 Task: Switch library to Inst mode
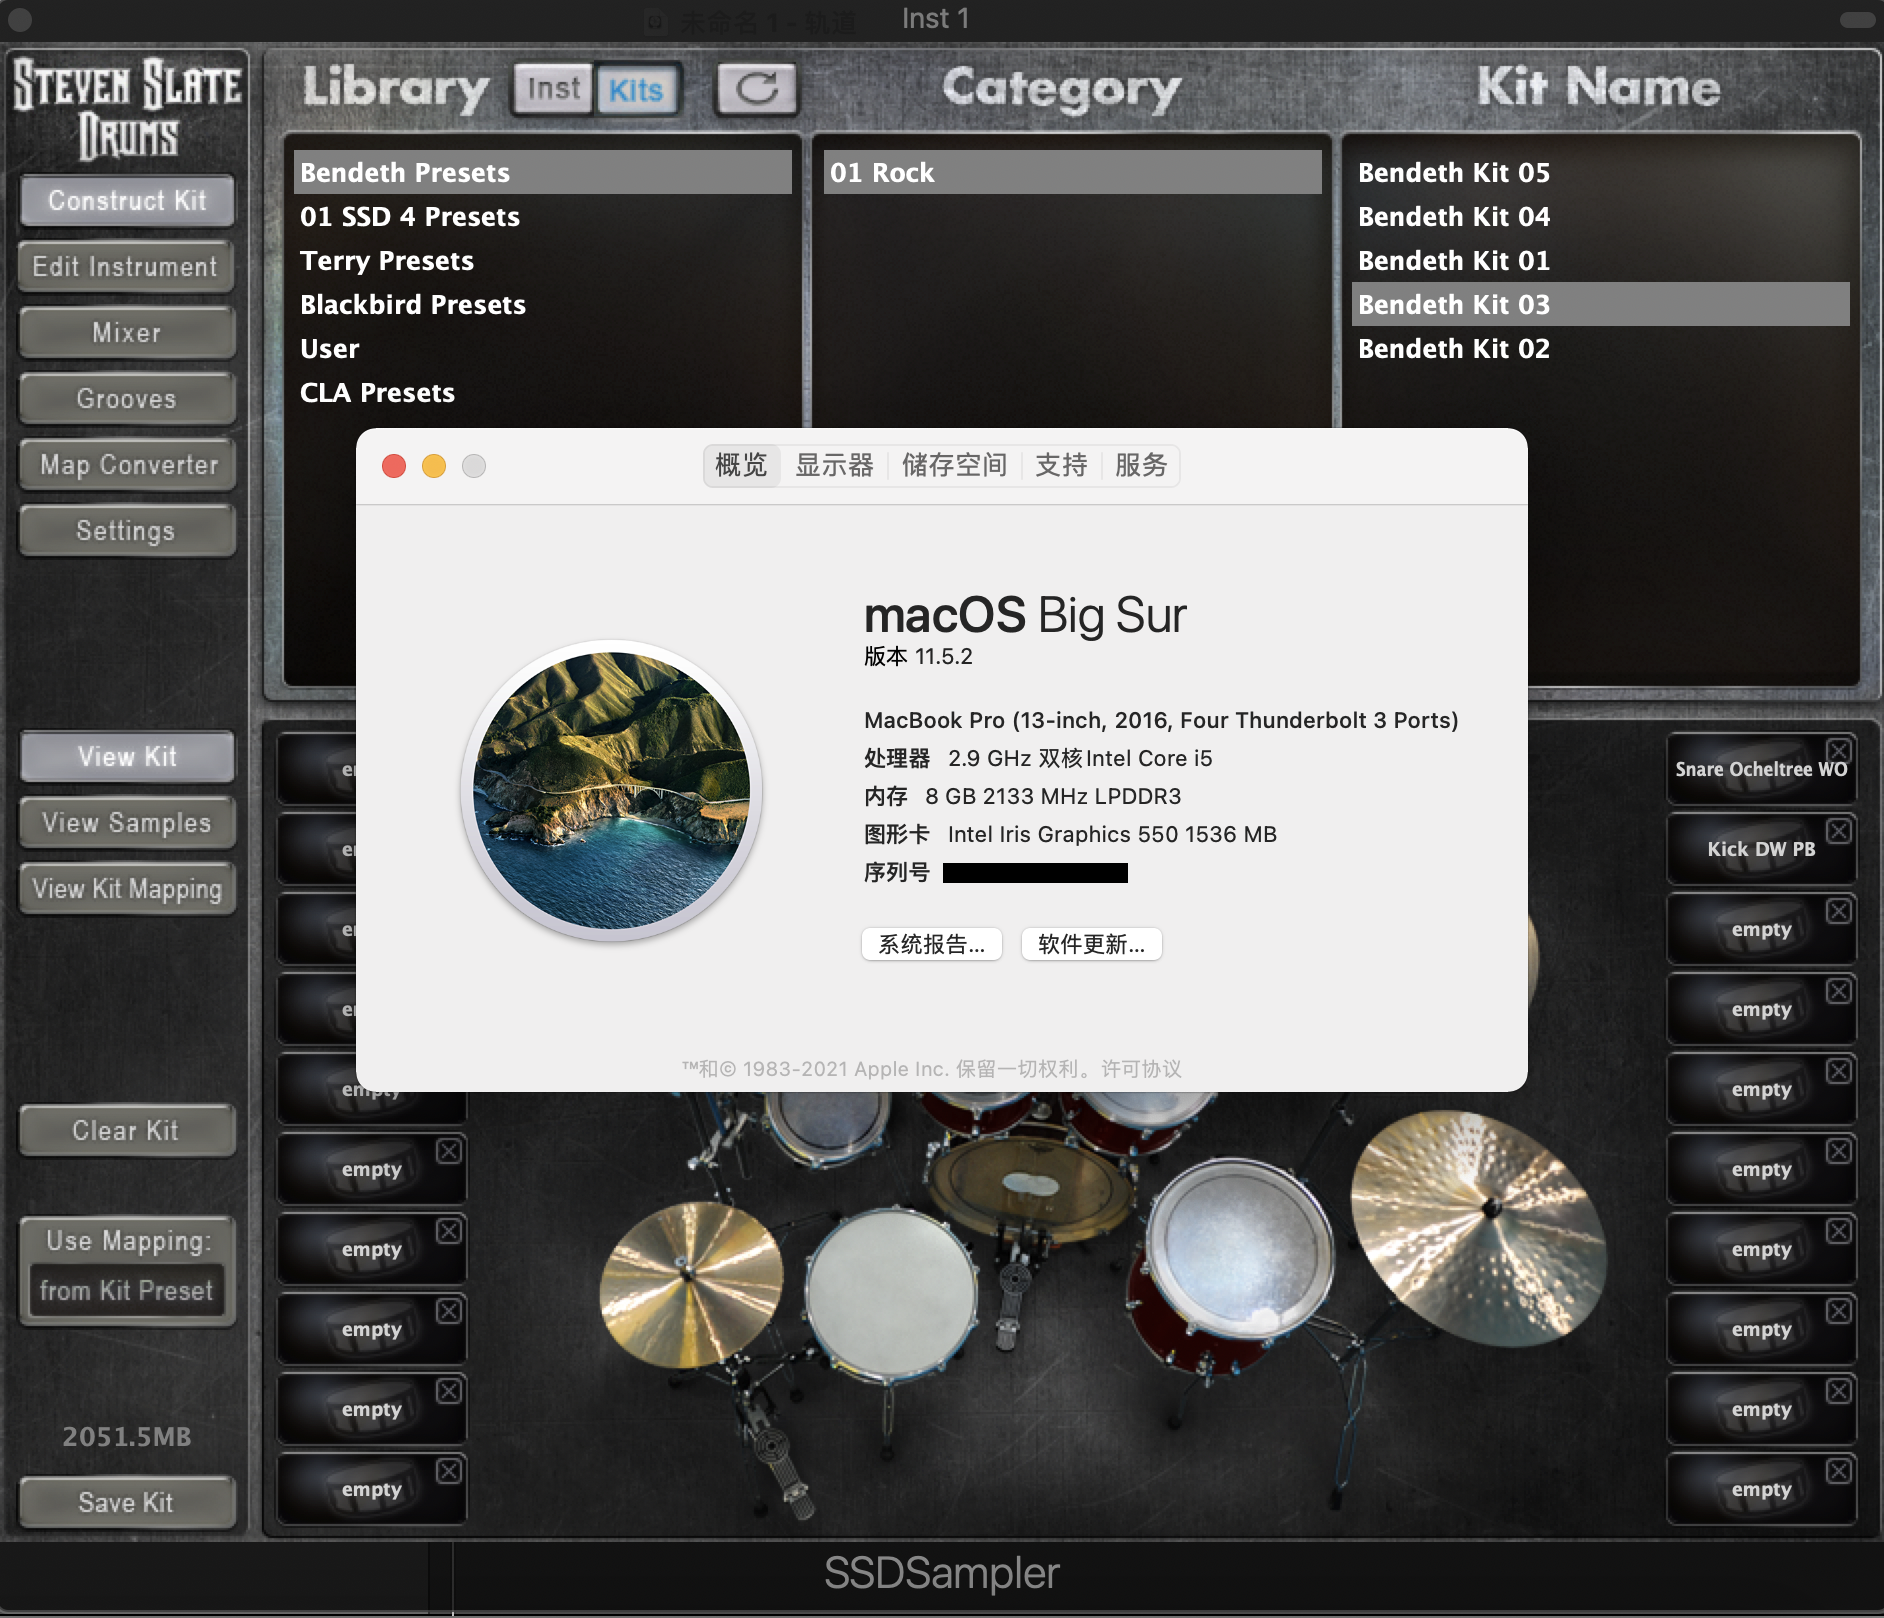point(553,89)
